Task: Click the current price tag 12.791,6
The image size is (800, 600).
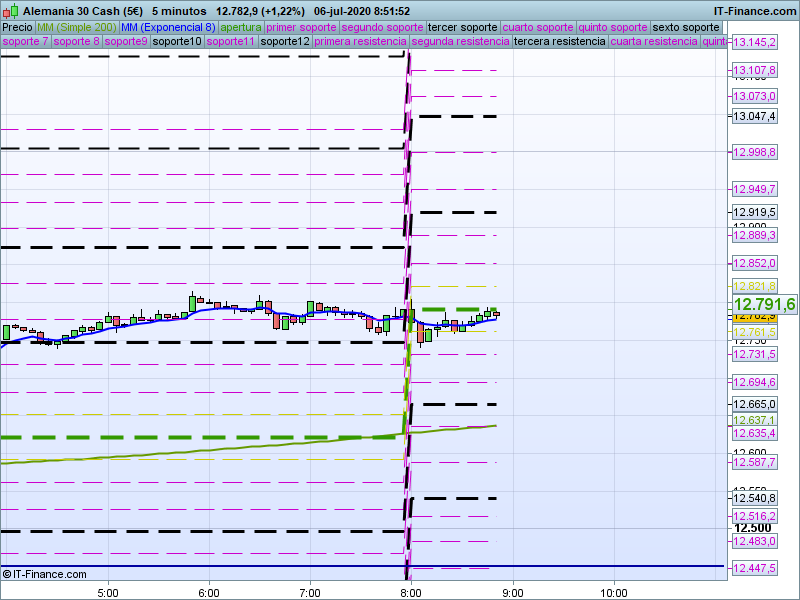Action: (x=764, y=304)
